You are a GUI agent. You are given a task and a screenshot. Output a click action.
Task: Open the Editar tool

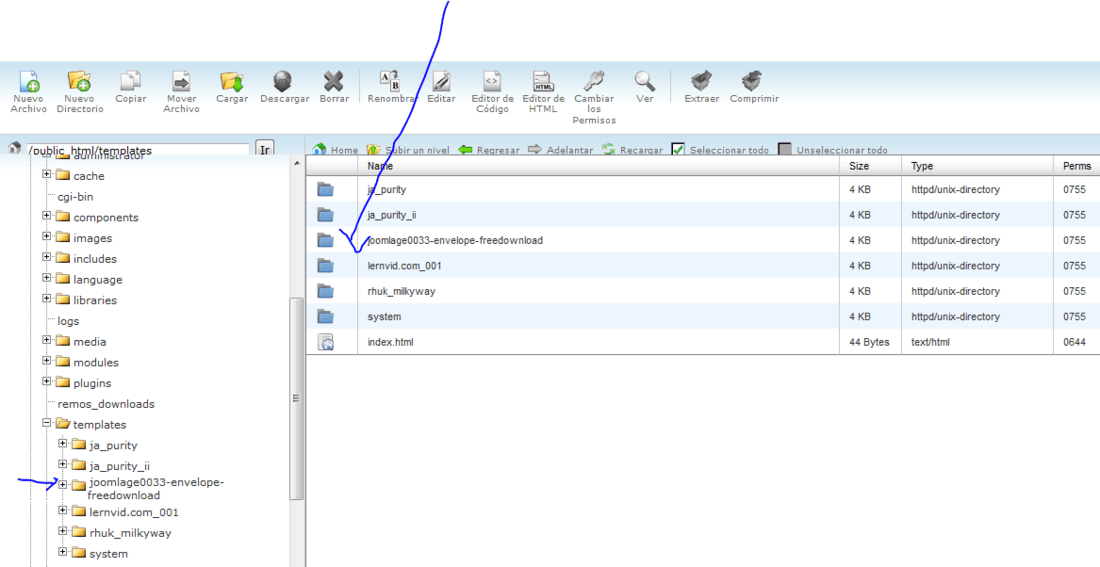point(441,81)
